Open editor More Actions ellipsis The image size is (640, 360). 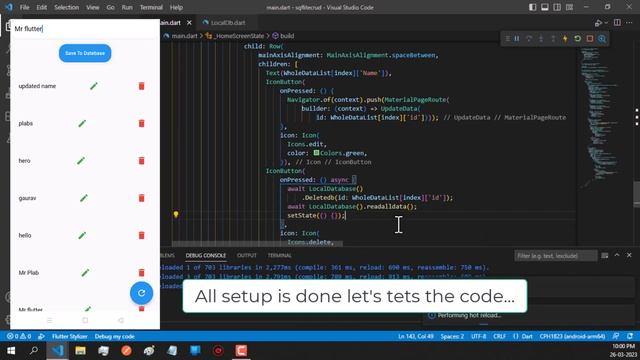[629, 22]
